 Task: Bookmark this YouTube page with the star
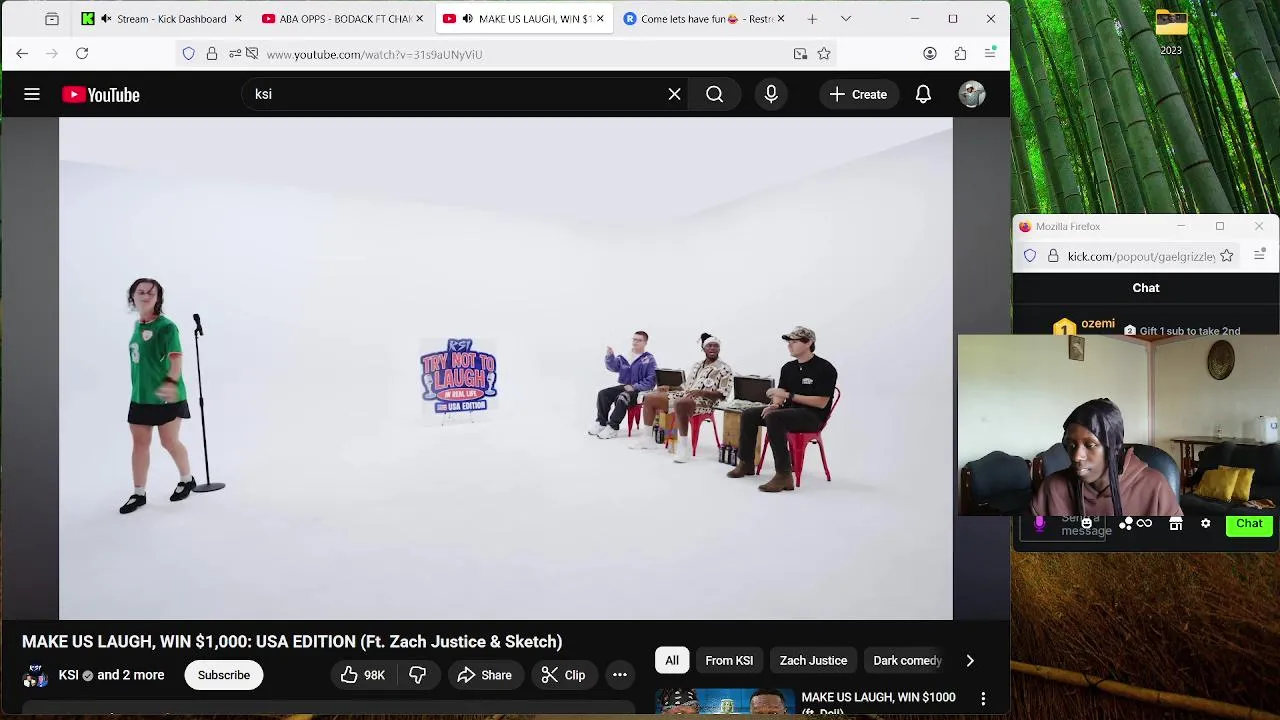[x=824, y=54]
